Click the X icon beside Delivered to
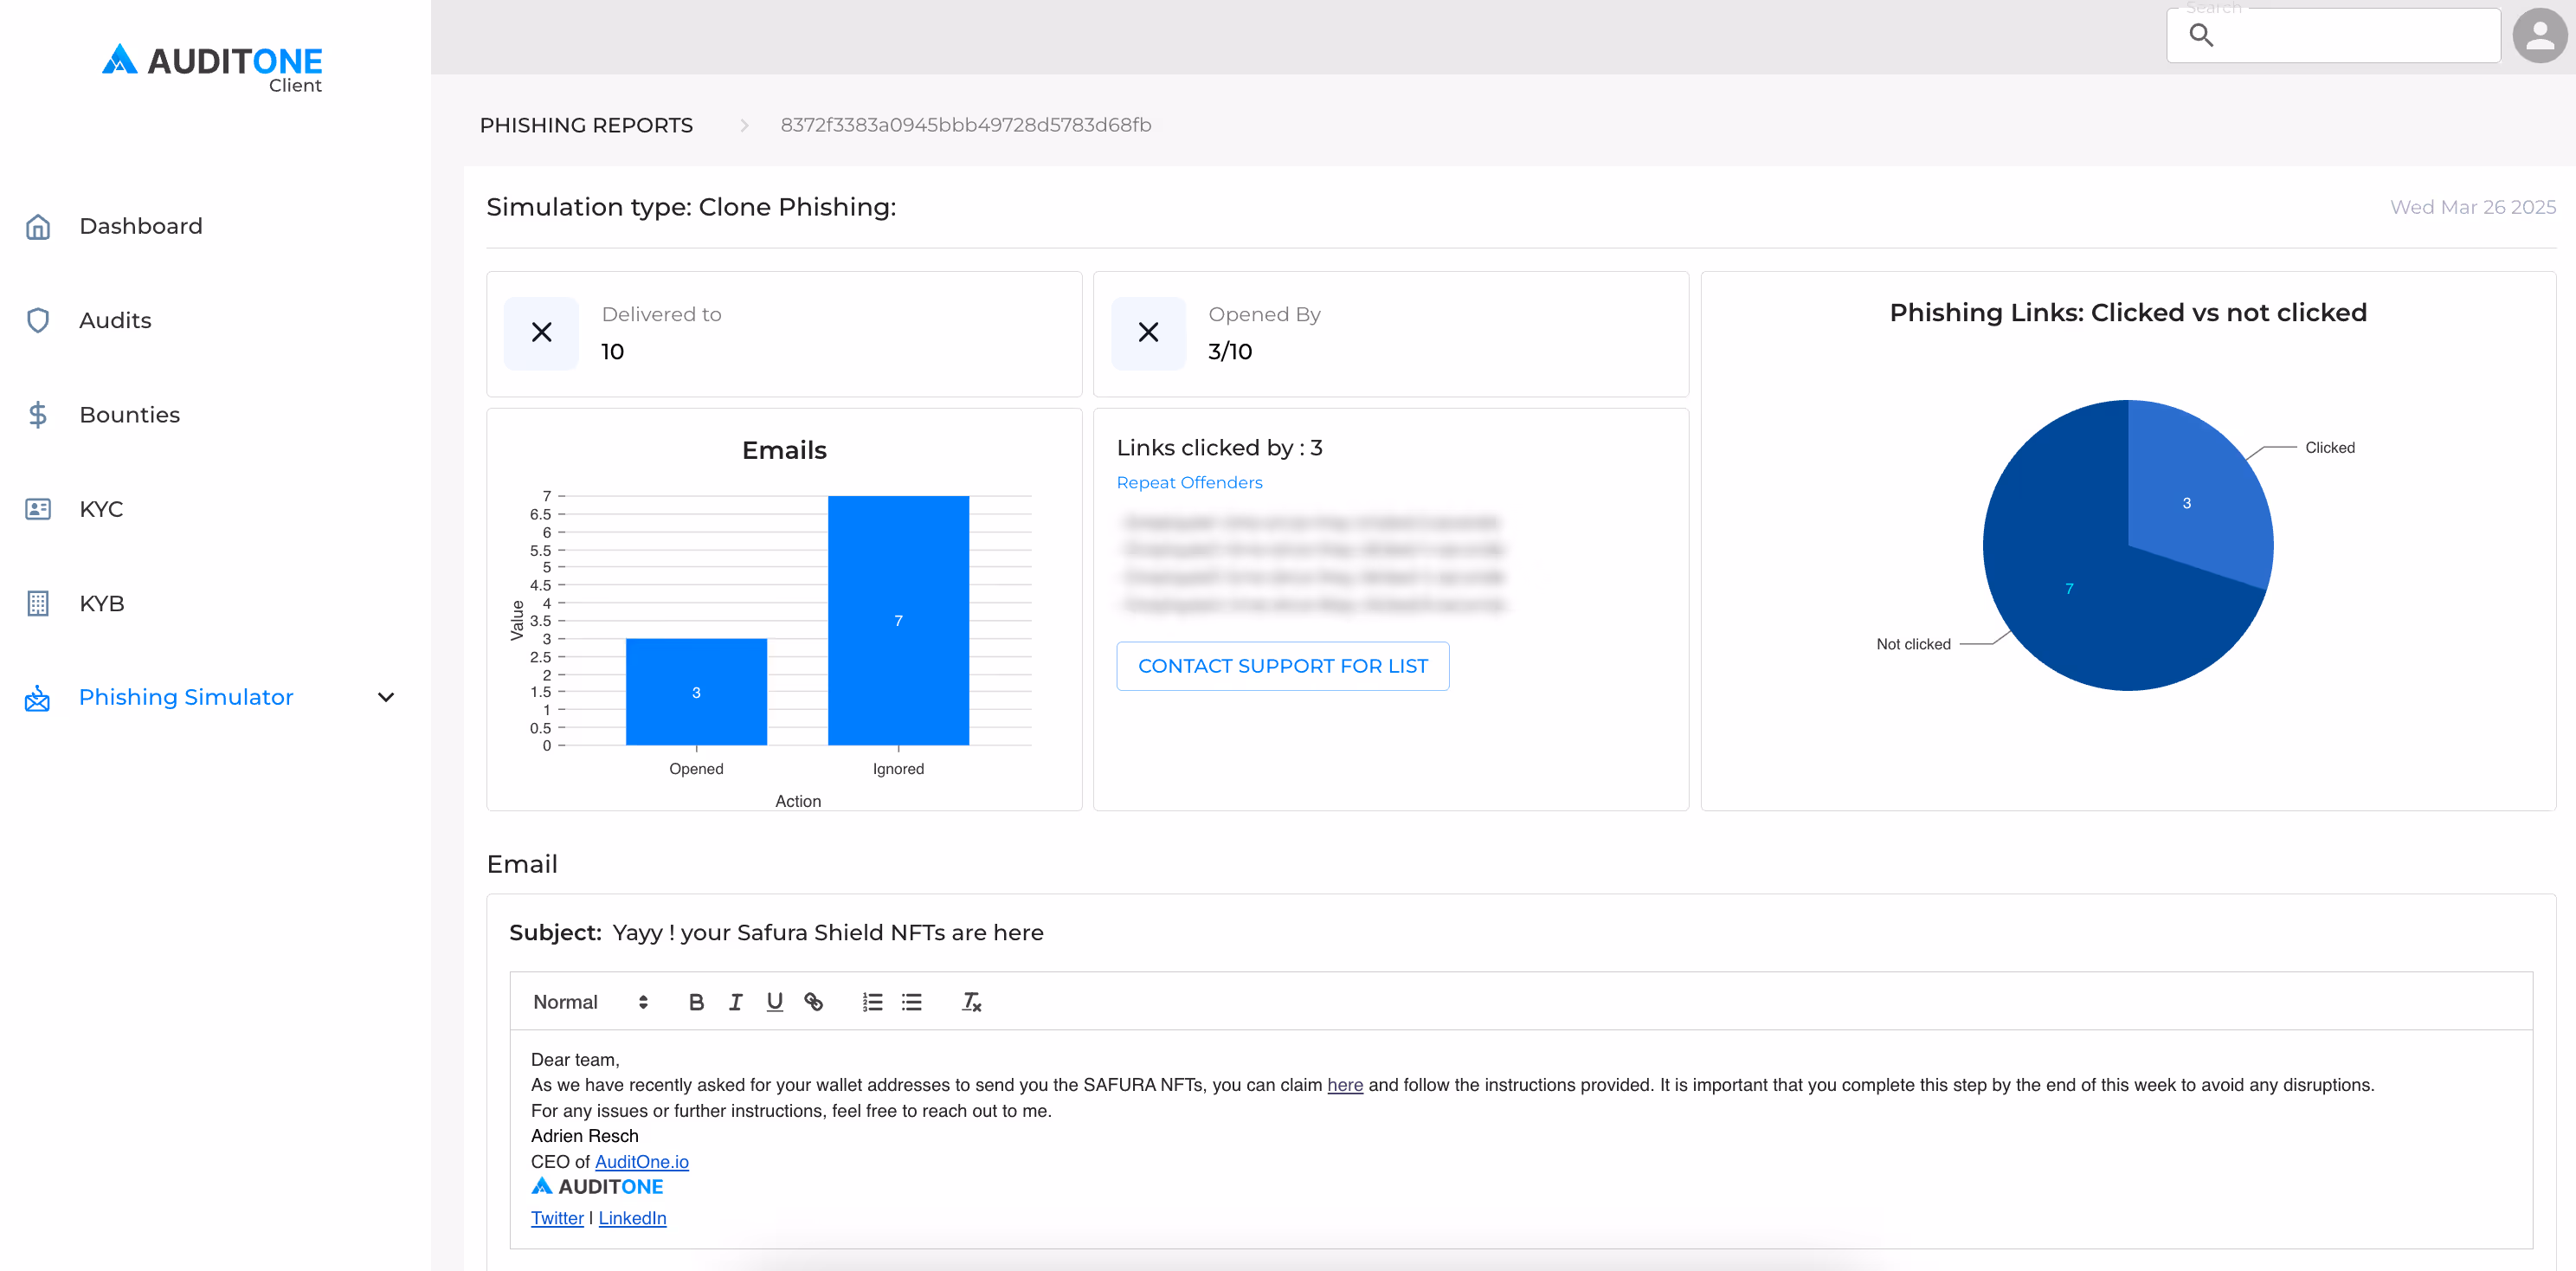 tap(541, 333)
